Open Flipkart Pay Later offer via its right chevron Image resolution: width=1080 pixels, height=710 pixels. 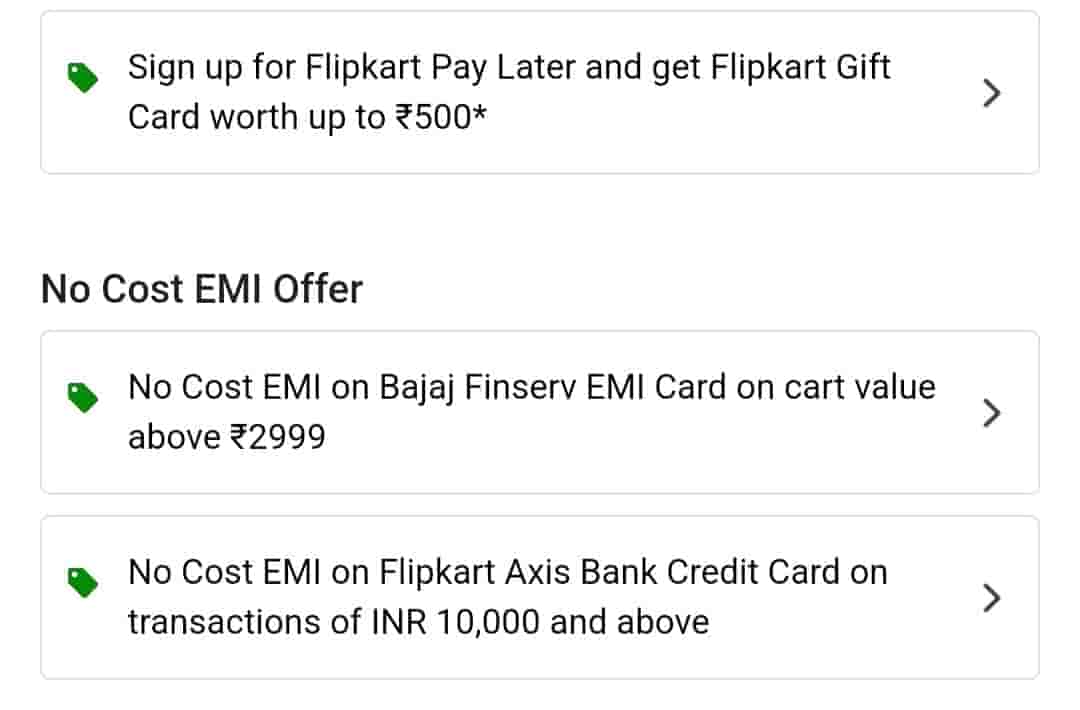(x=991, y=93)
